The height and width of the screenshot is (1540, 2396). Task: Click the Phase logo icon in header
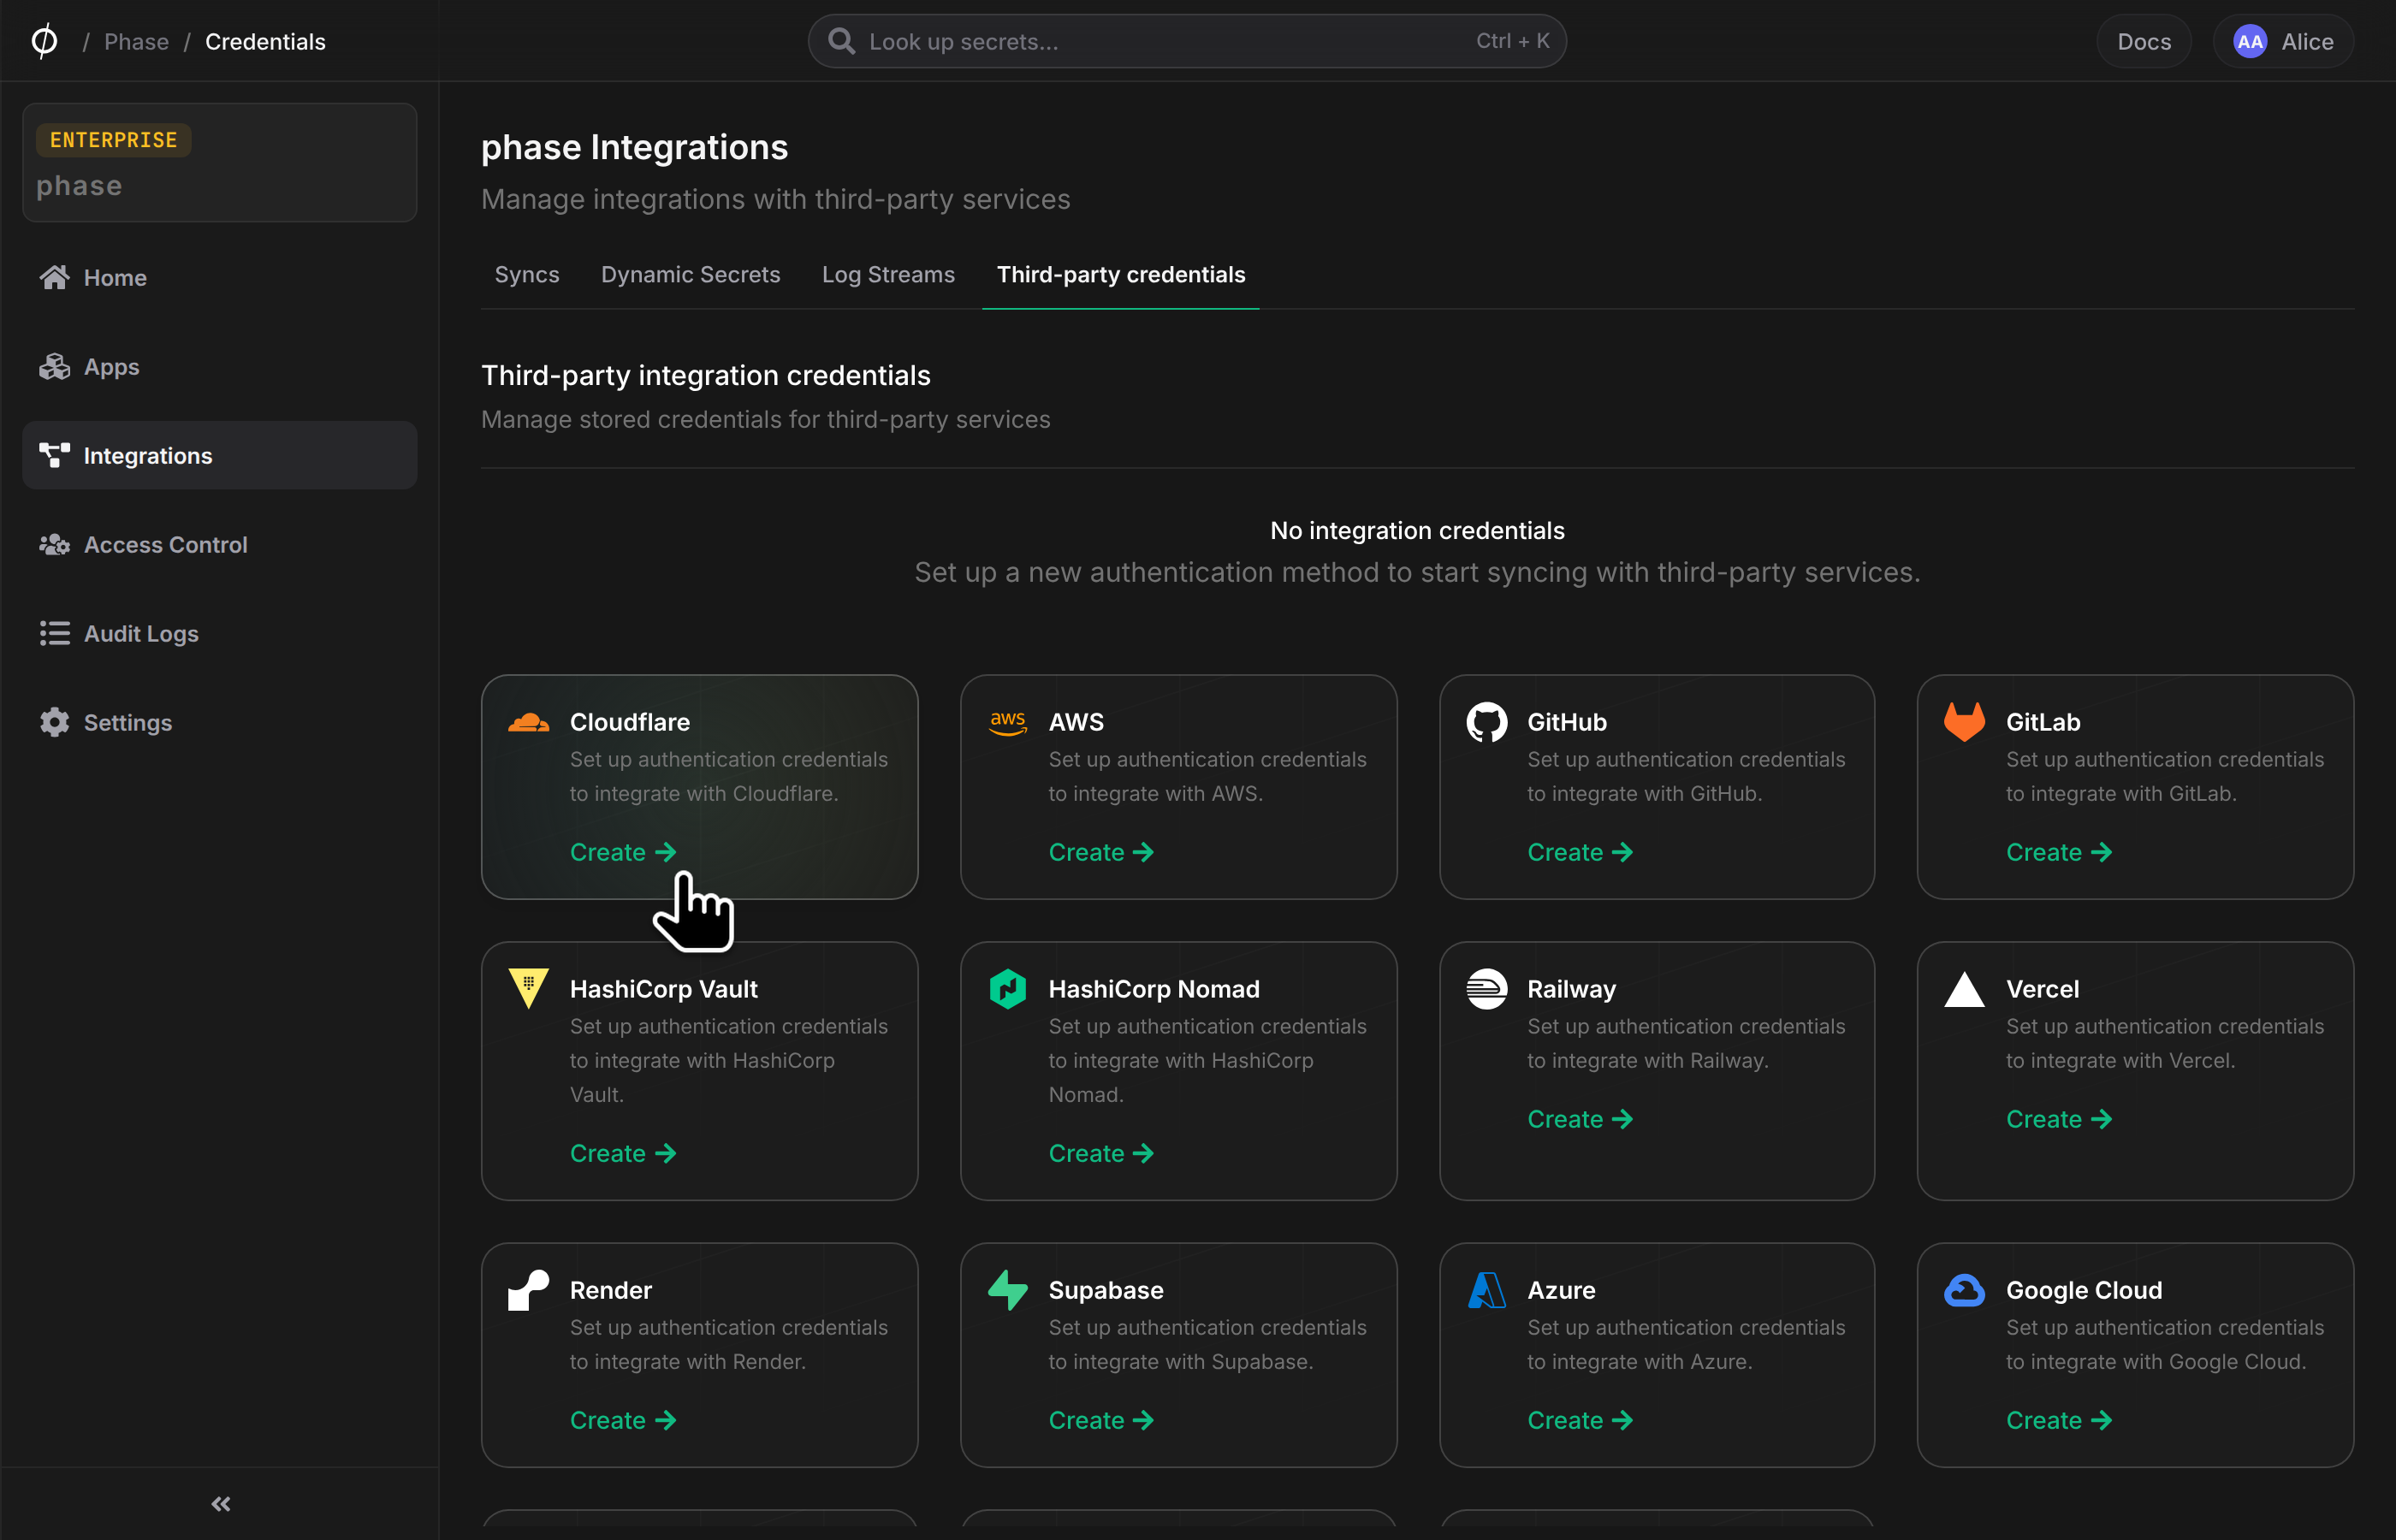44,41
